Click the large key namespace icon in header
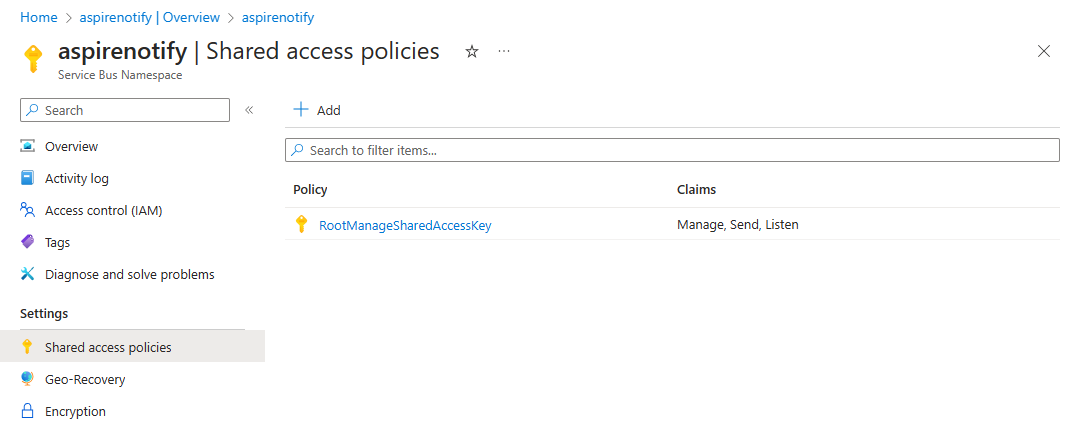 pyautogui.click(x=33, y=59)
